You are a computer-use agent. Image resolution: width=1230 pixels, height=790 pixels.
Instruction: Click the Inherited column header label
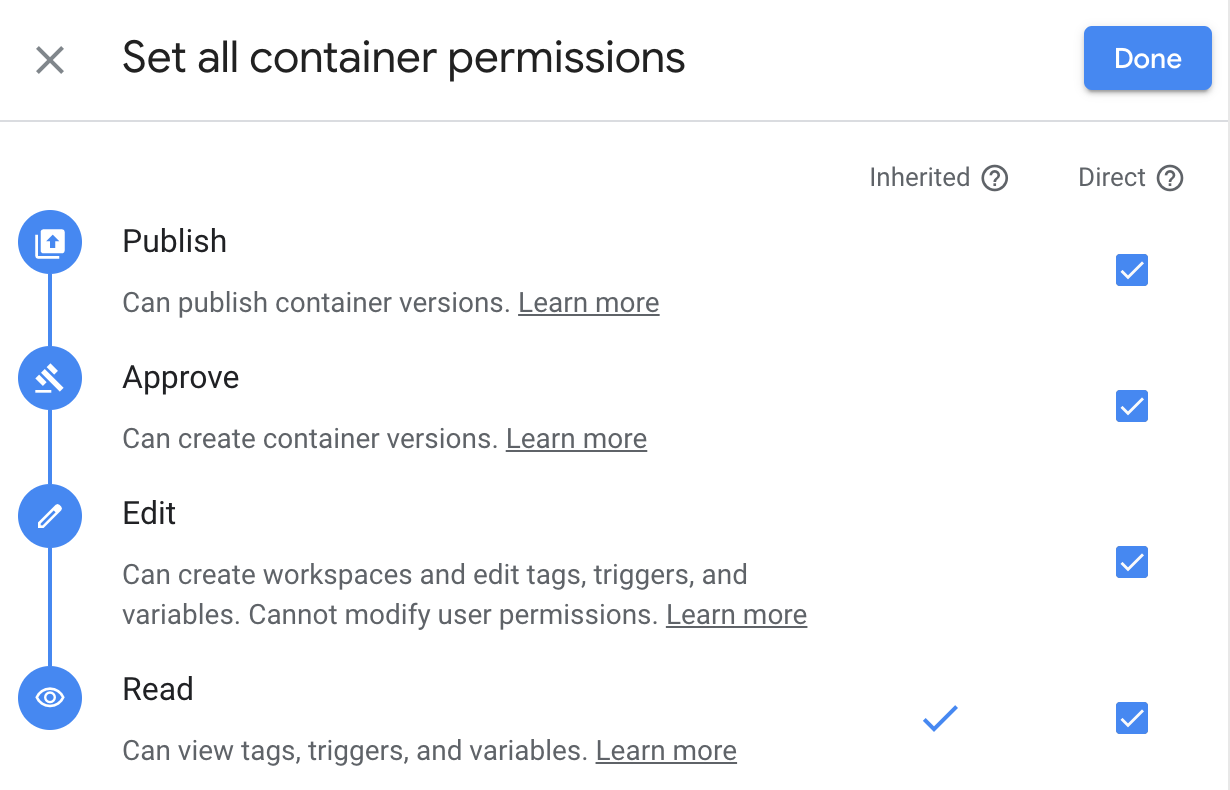(x=919, y=178)
